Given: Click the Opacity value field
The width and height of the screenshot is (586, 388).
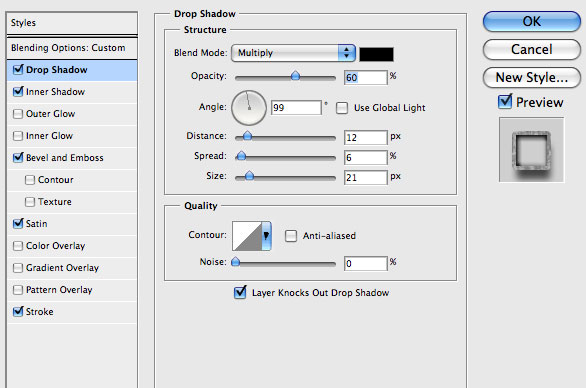Looking at the screenshot, I should click(366, 77).
